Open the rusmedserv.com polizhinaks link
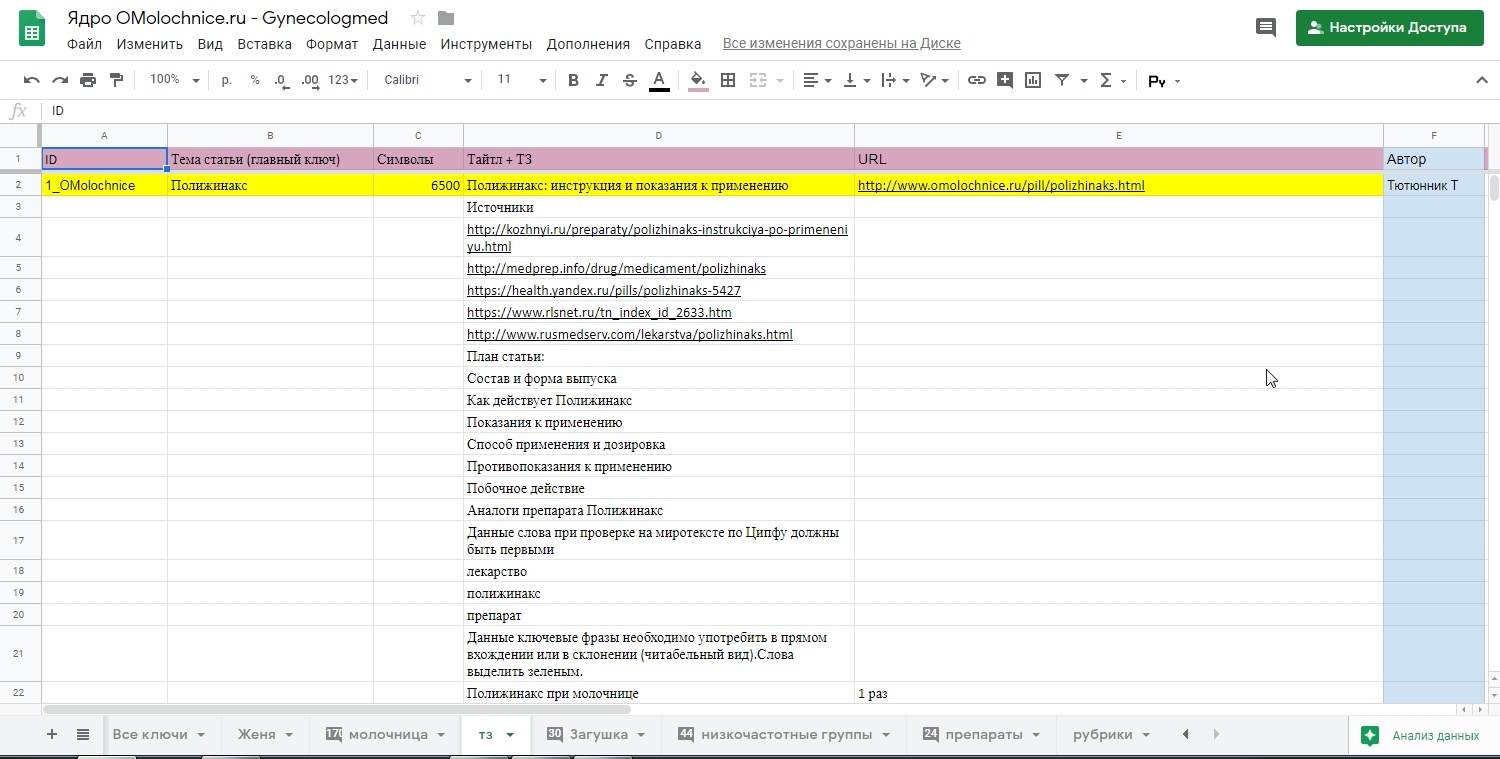1500x759 pixels. click(630, 335)
